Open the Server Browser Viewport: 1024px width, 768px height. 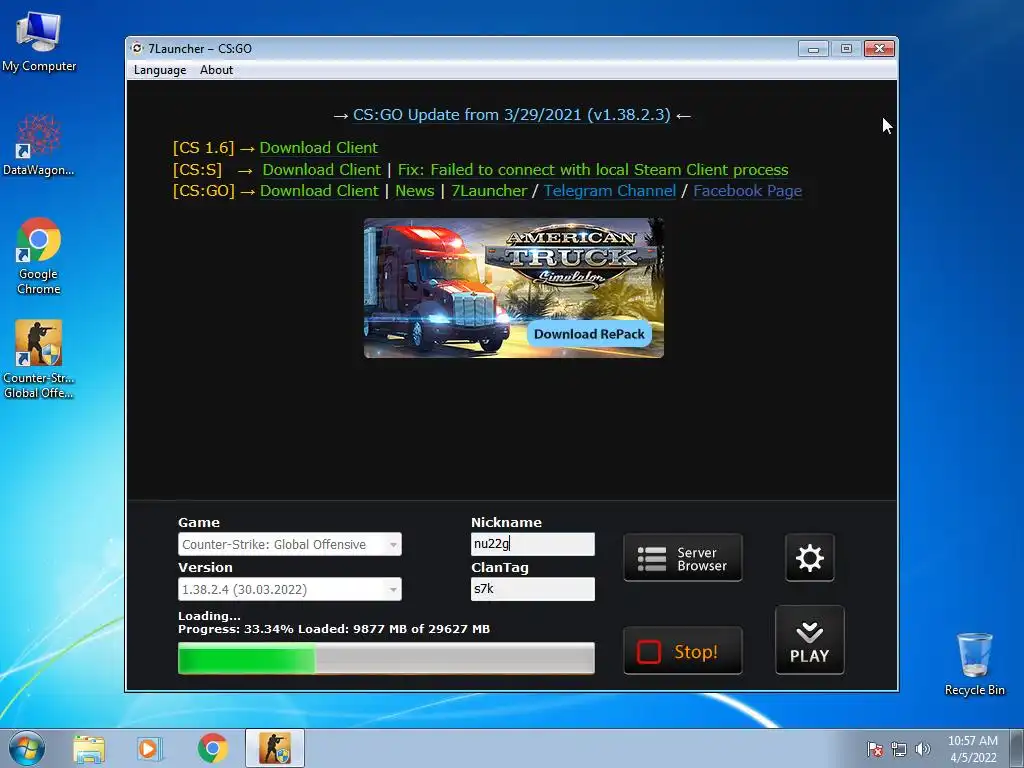click(682, 558)
